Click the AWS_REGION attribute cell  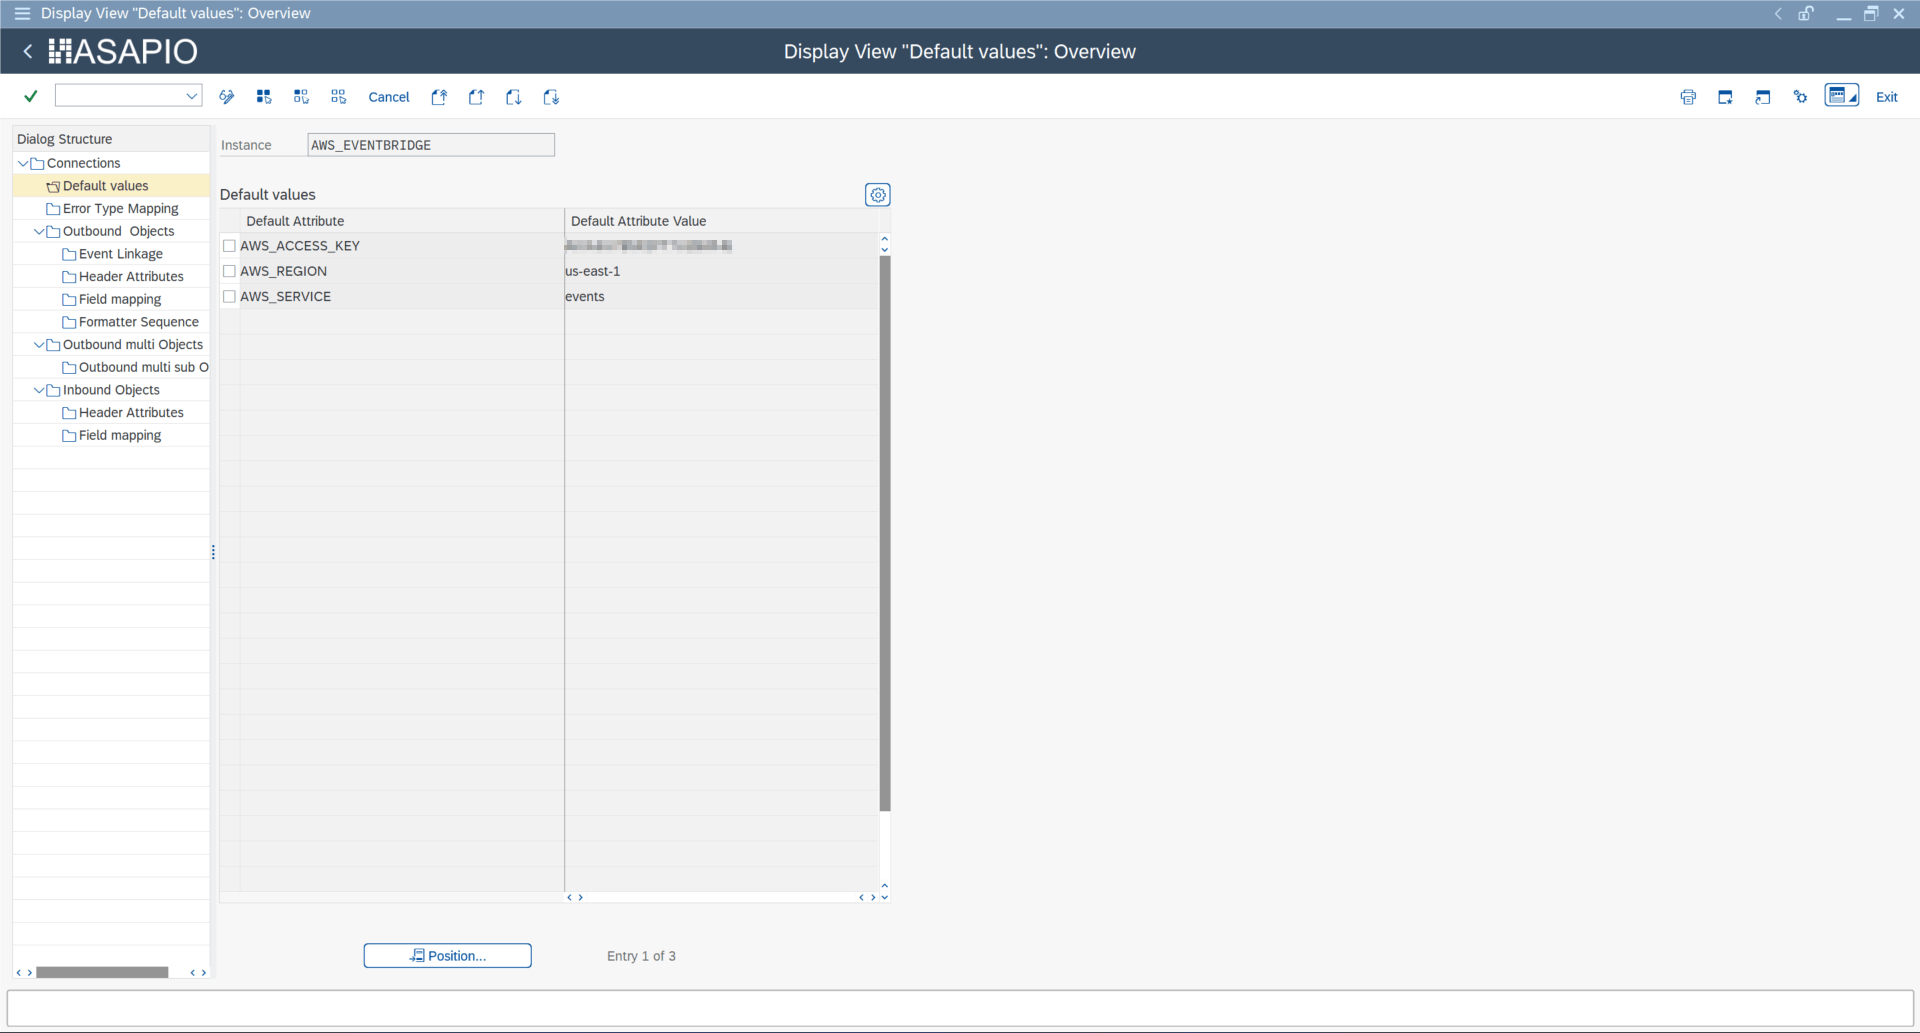click(x=401, y=271)
